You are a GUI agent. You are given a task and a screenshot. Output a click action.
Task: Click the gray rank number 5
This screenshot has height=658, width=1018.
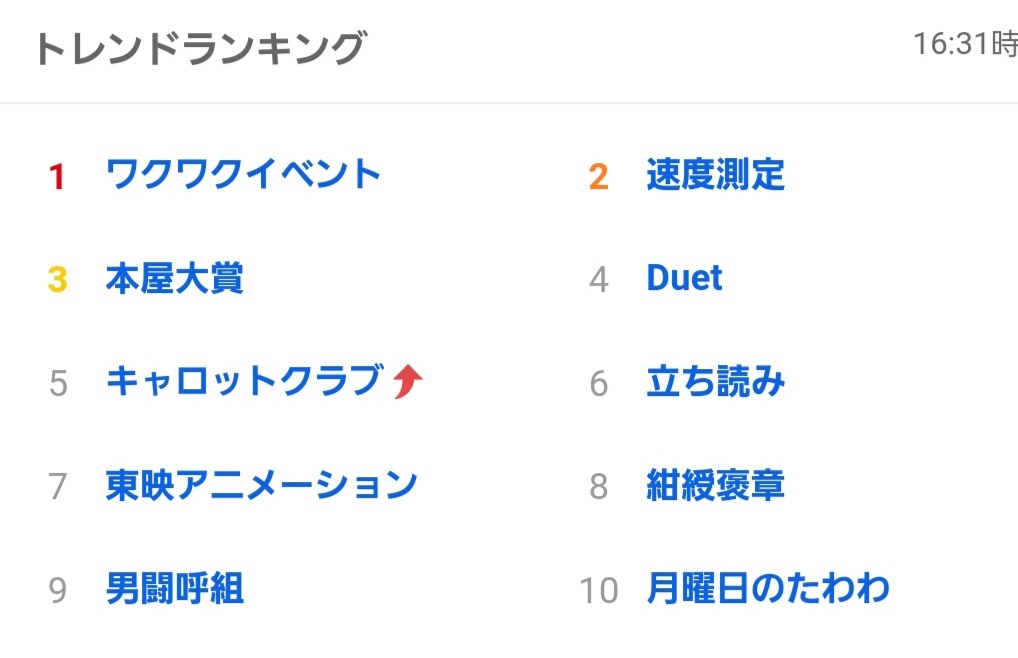pyautogui.click(x=58, y=383)
